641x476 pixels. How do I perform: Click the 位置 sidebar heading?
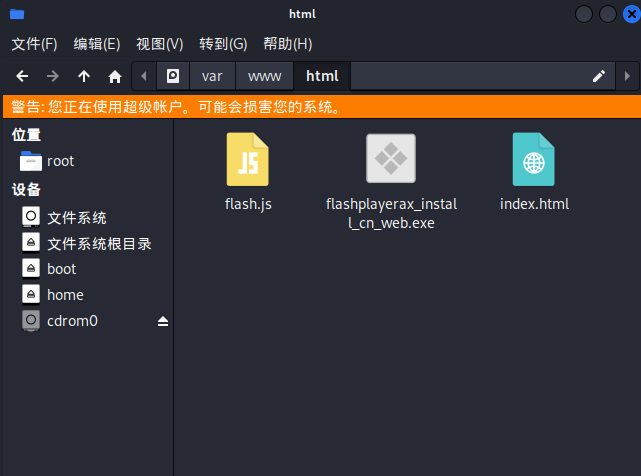point(26,135)
